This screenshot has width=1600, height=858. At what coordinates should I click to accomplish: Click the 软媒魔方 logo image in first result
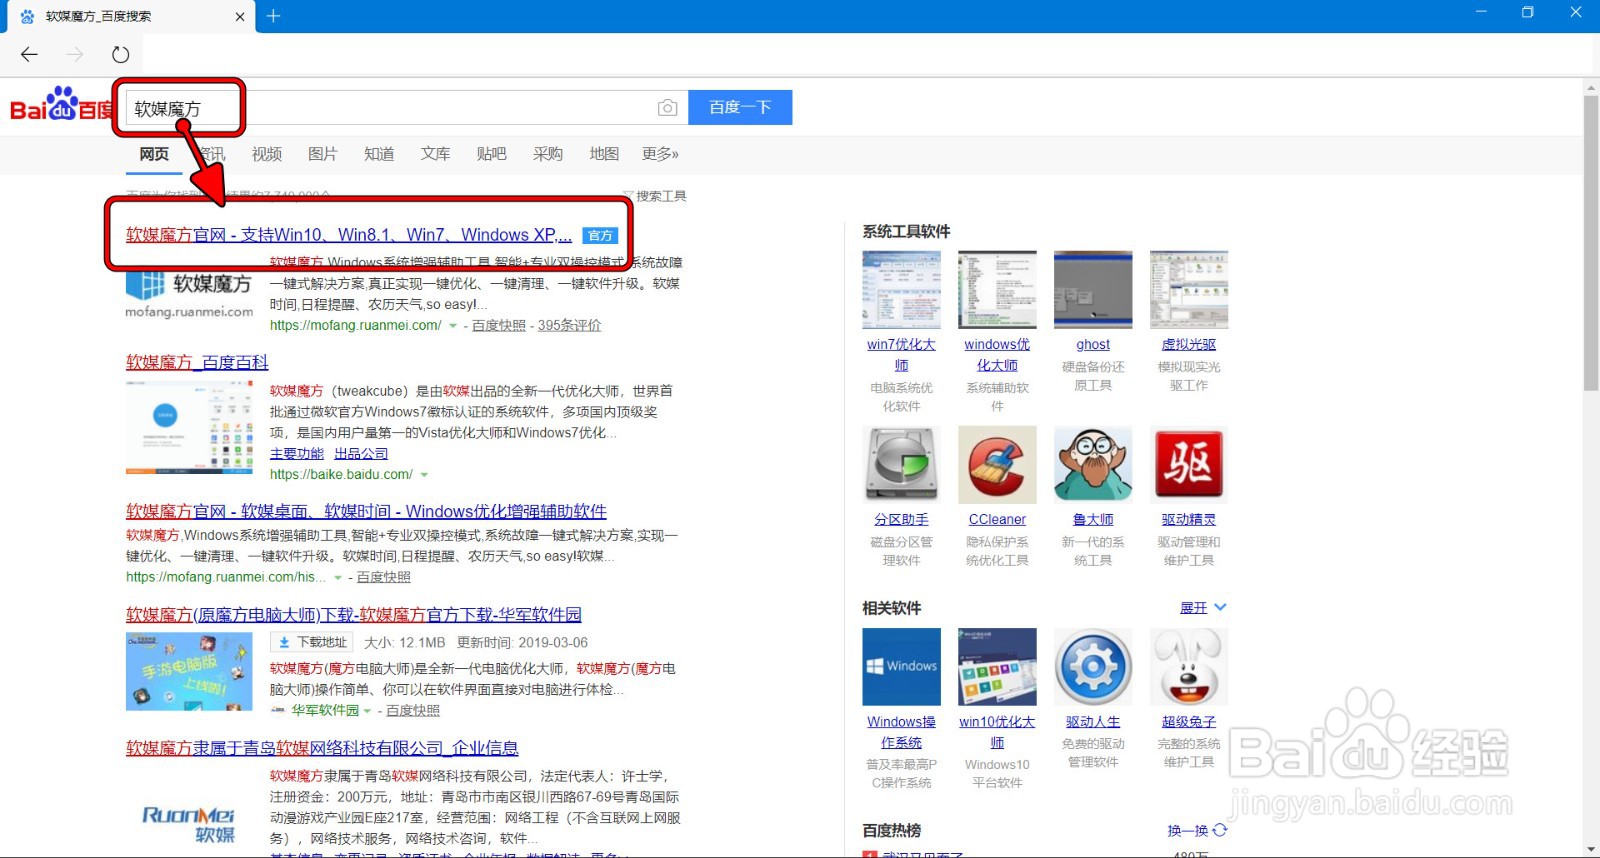(x=189, y=293)
